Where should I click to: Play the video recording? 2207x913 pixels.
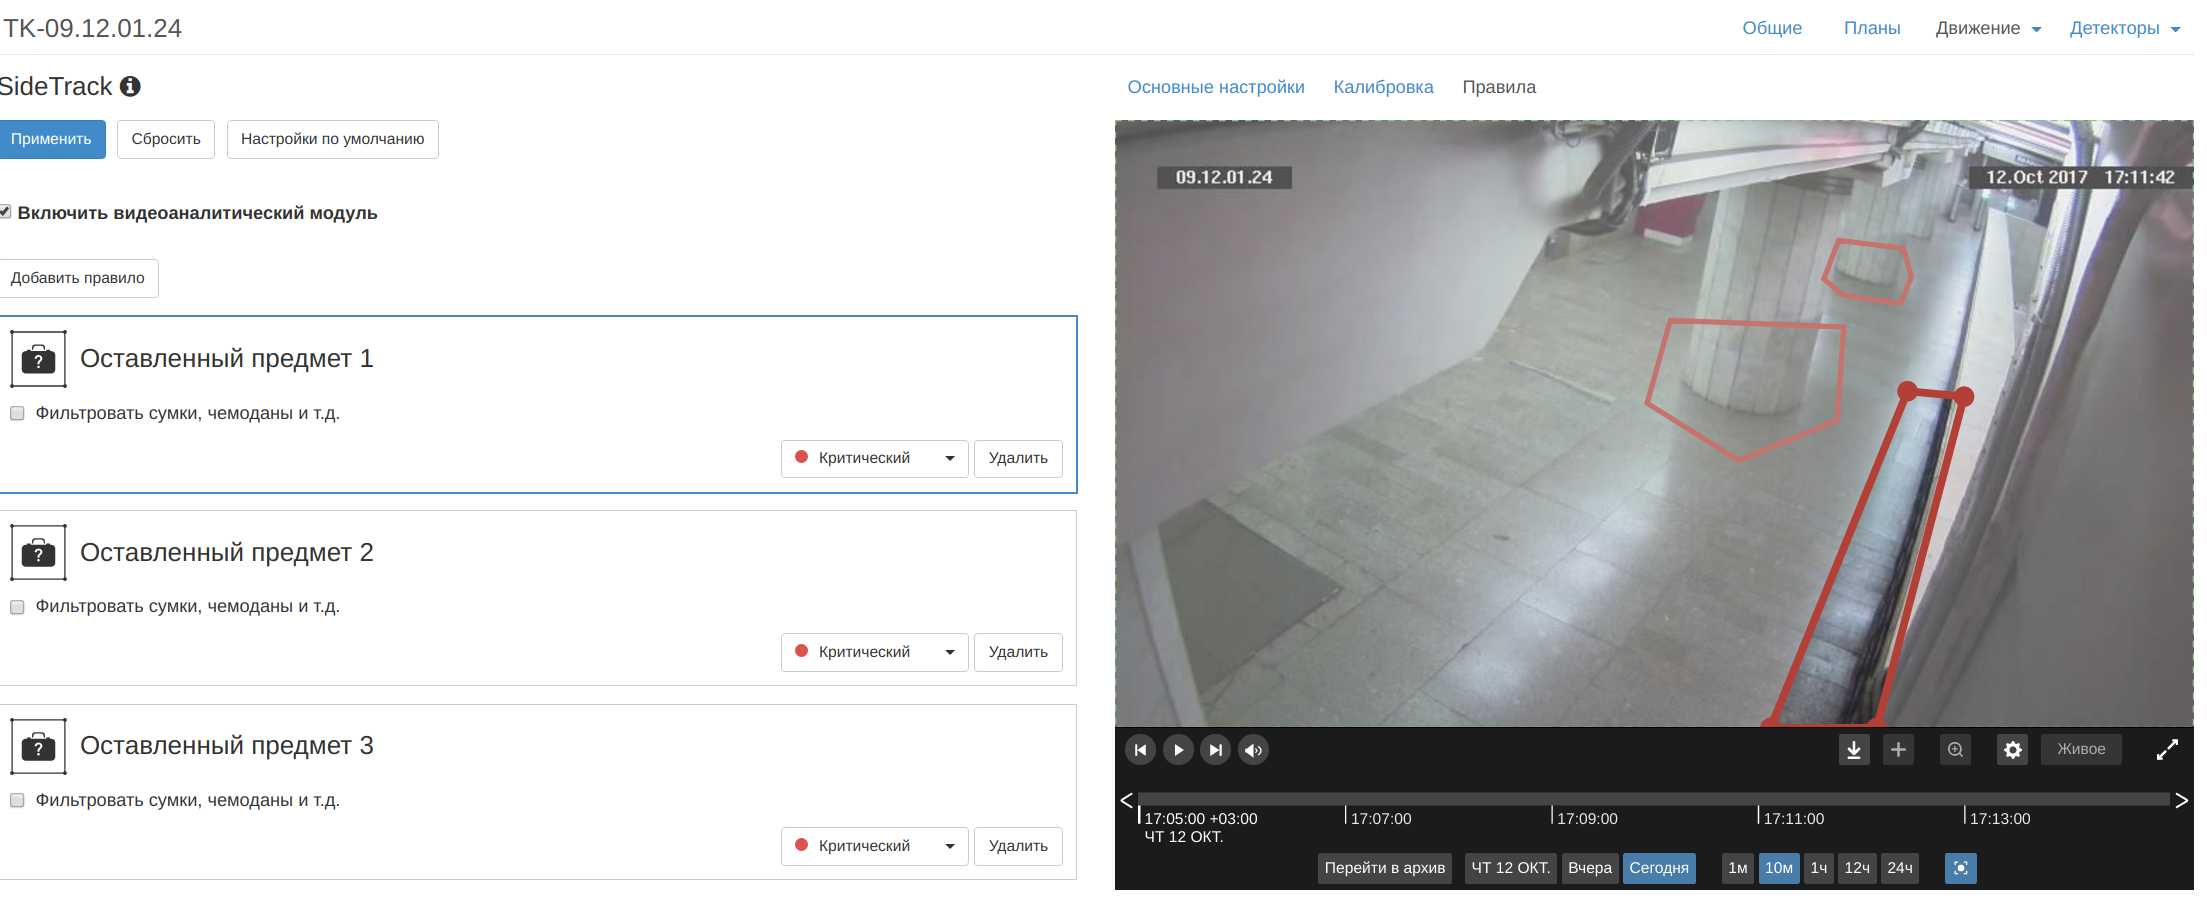pos(1178,750)
